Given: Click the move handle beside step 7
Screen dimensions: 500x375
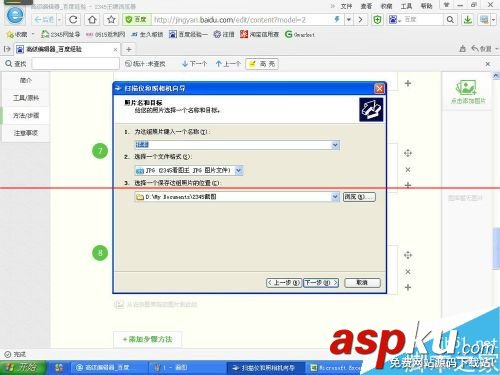Looking at the screenshot, I should (408, 153).
